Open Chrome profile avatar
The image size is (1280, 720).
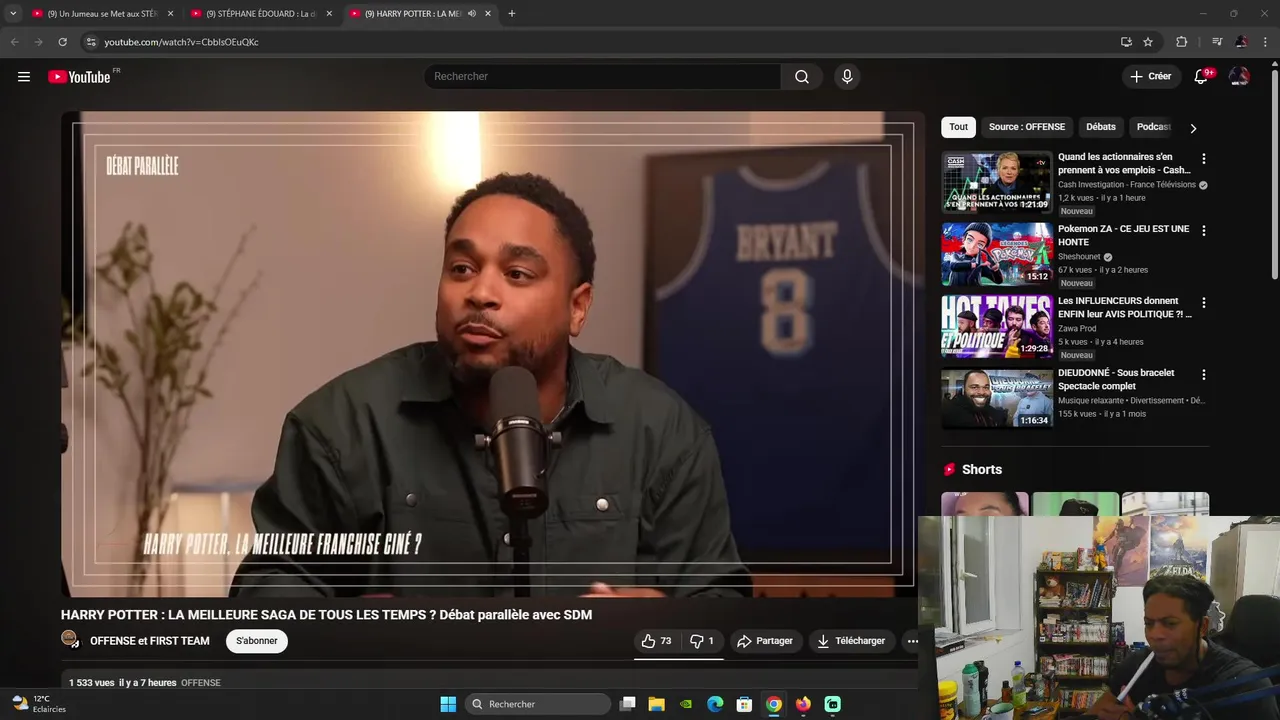click(x=1241, y=42)
